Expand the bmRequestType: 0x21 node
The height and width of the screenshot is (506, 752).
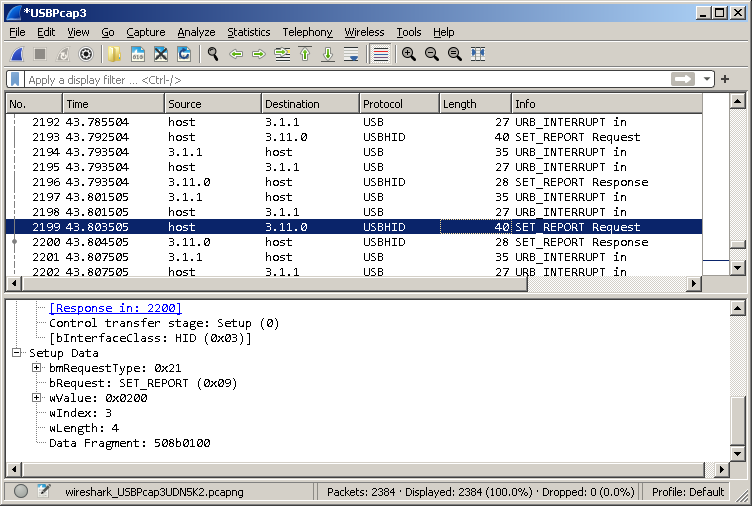[x=36, y=368]
